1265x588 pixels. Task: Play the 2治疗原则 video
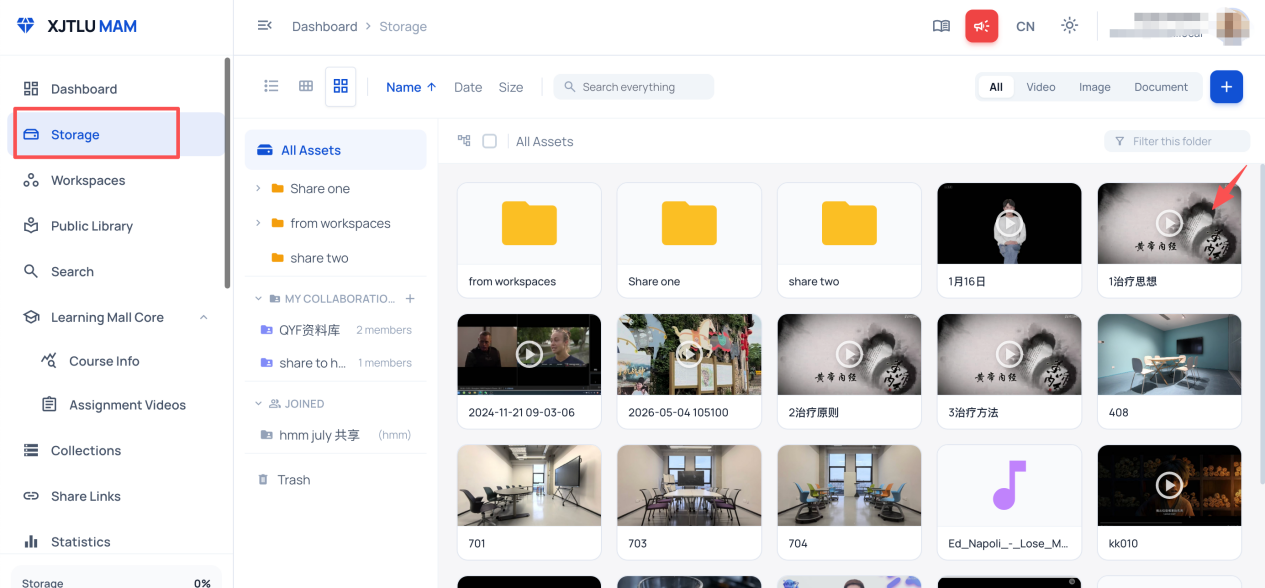click(x=849, y=354)
